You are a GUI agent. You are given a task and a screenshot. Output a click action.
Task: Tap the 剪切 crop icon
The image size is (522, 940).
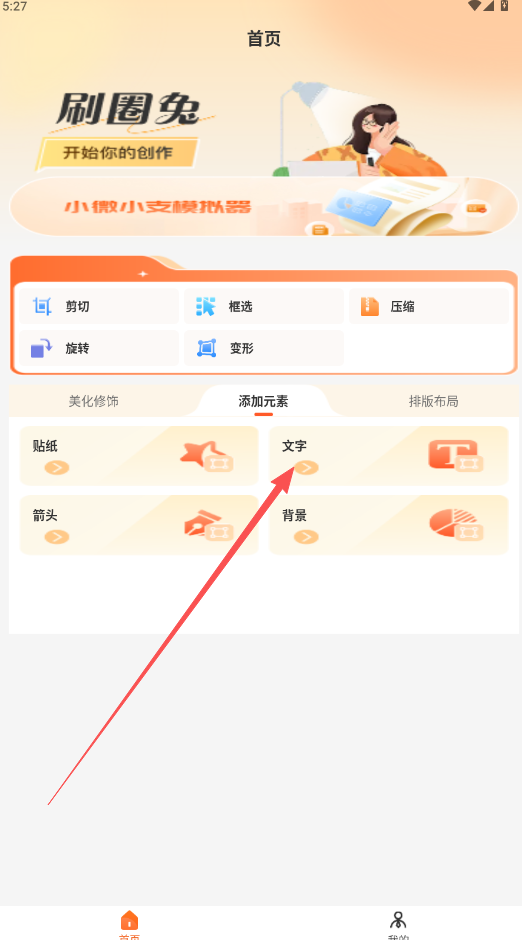tap(41, 306)
